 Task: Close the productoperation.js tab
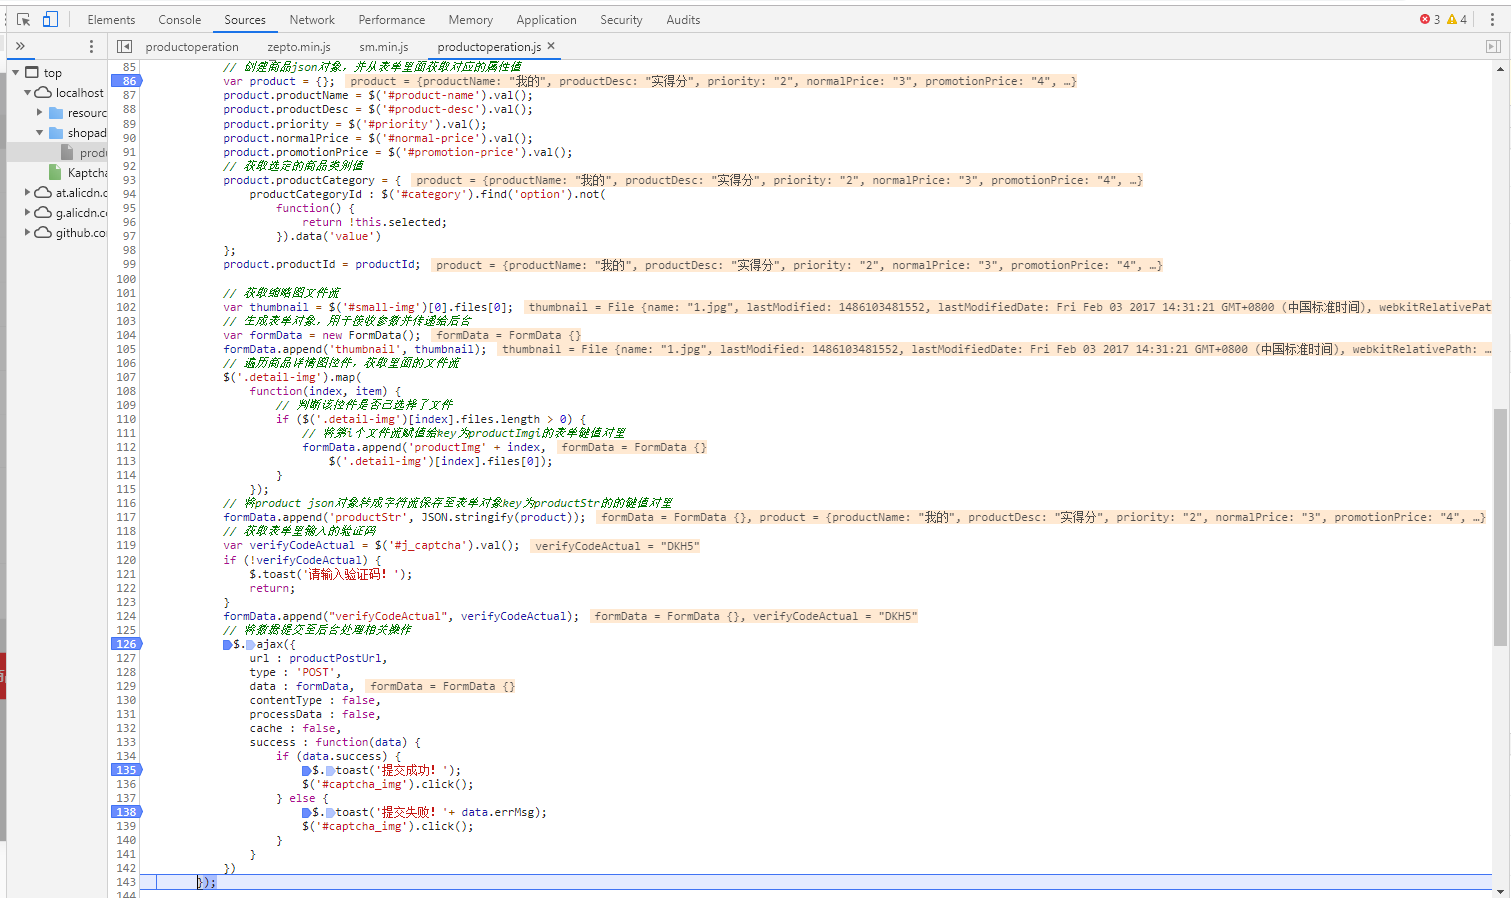[551, 46]
